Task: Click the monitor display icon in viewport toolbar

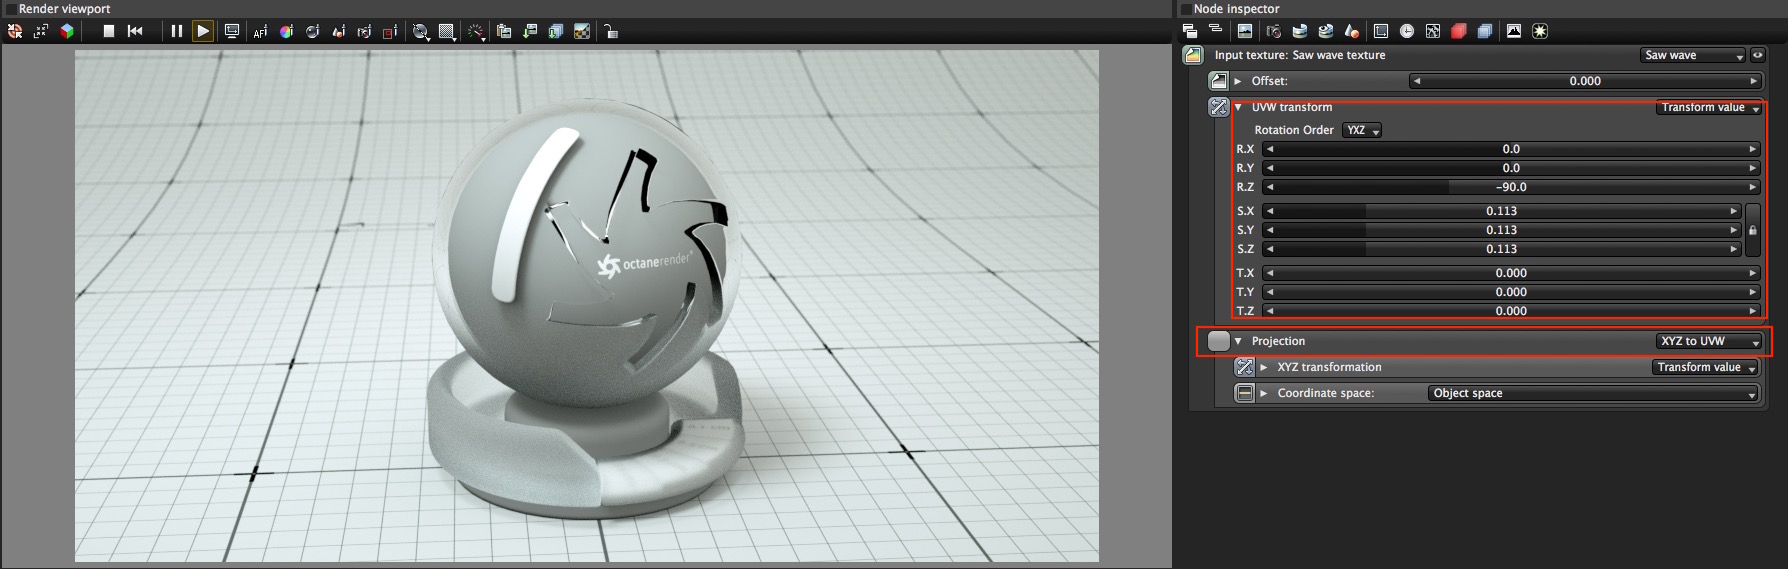Action: tap(232, 31)
